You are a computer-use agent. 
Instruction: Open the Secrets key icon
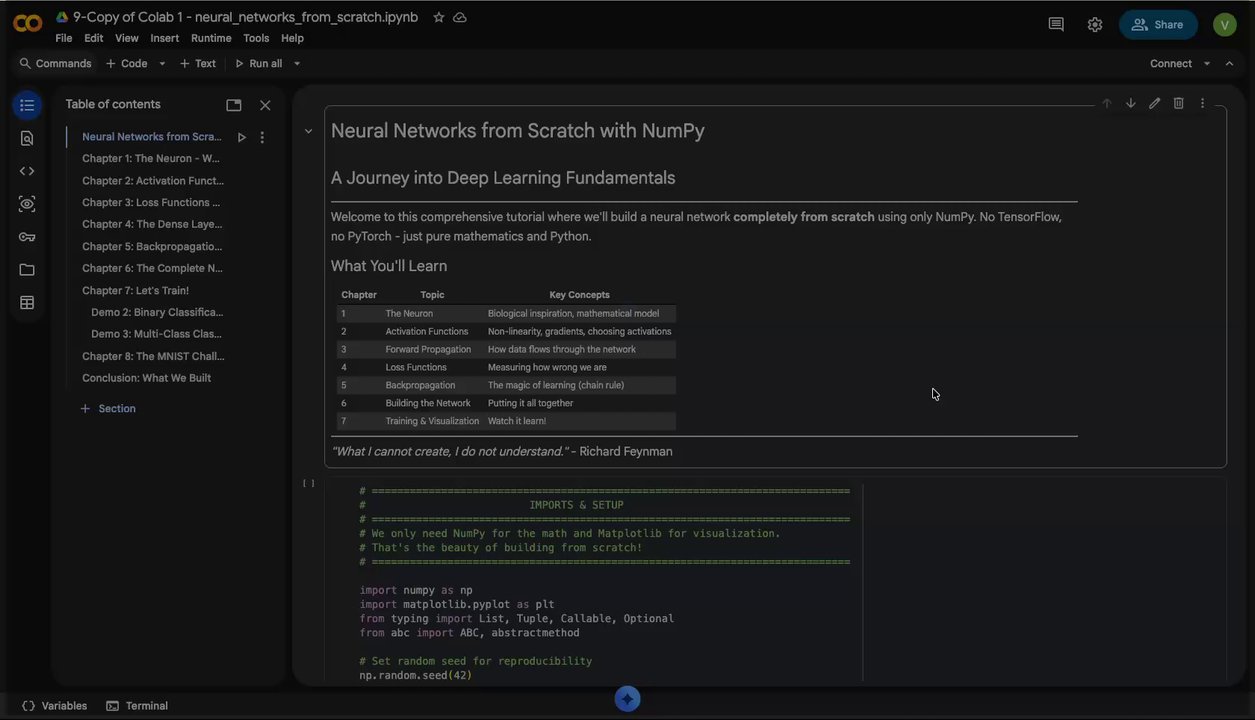[x=27, y=237]
